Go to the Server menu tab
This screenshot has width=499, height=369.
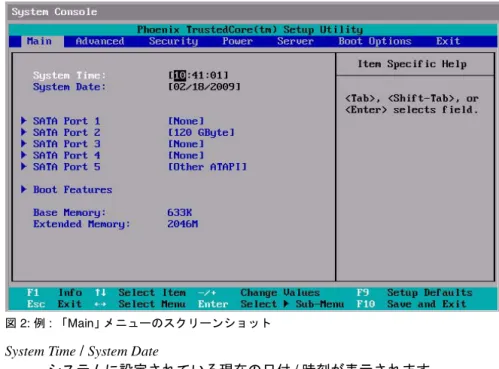pyautogui.click(x=295, y=41)
